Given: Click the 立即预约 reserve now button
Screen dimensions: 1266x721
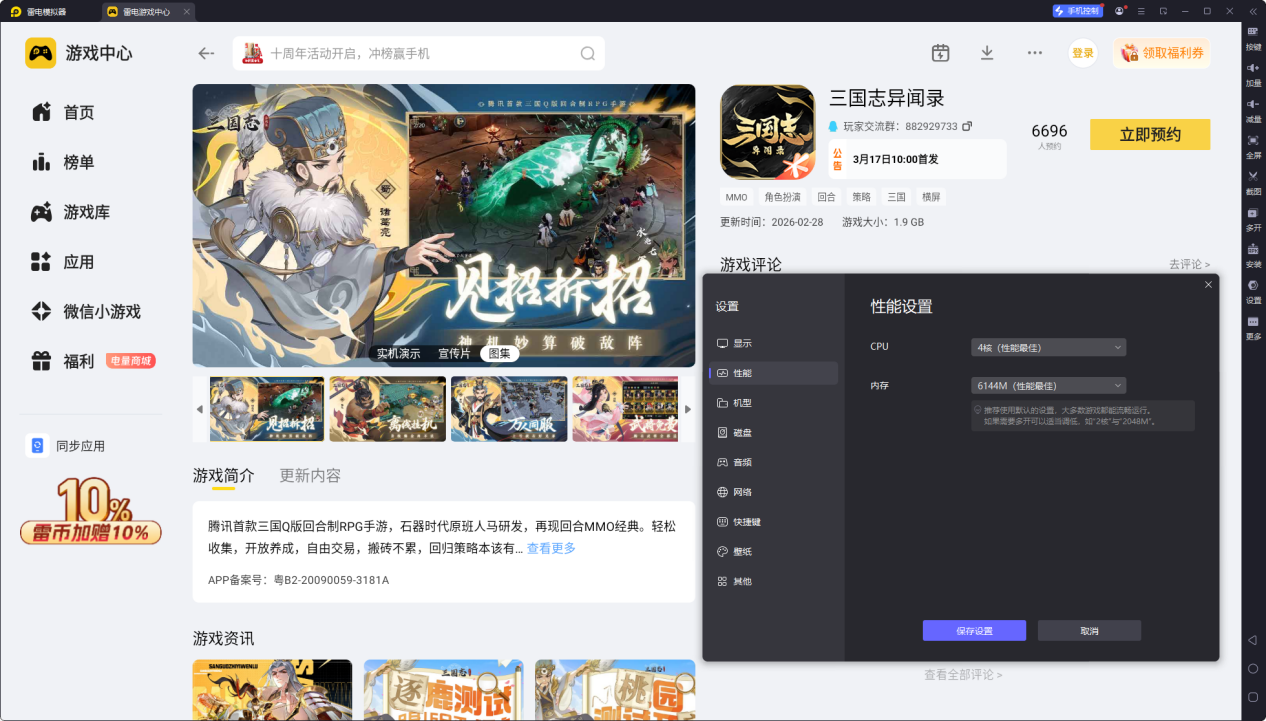Looking at the screenshot, I should coord(1150,135).
